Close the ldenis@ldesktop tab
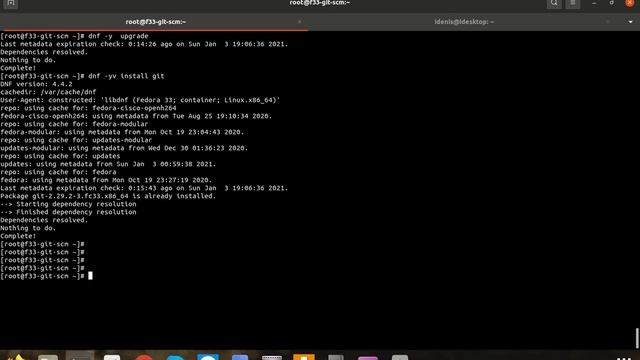This screenshot has width=640, height=360. pyautogui.click(x=608, y=22)
